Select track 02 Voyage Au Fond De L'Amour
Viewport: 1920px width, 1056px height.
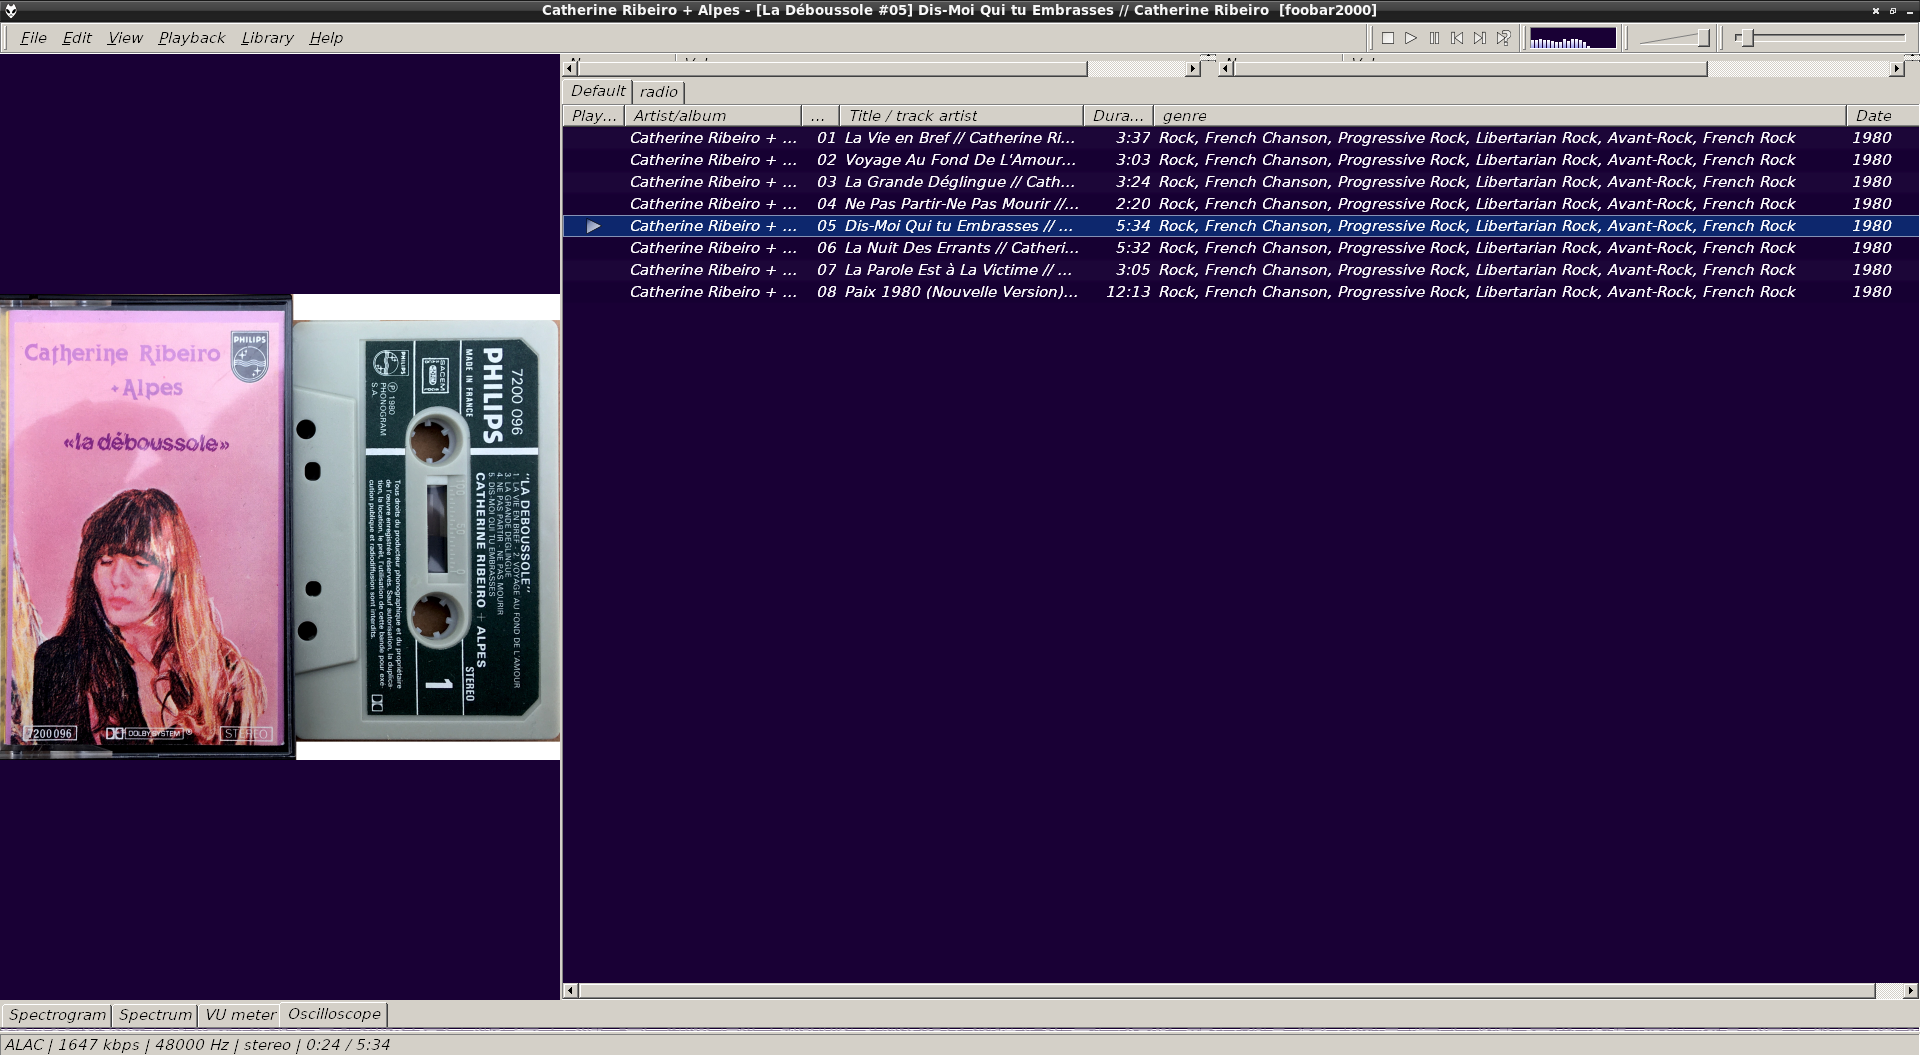point(1240,160)
